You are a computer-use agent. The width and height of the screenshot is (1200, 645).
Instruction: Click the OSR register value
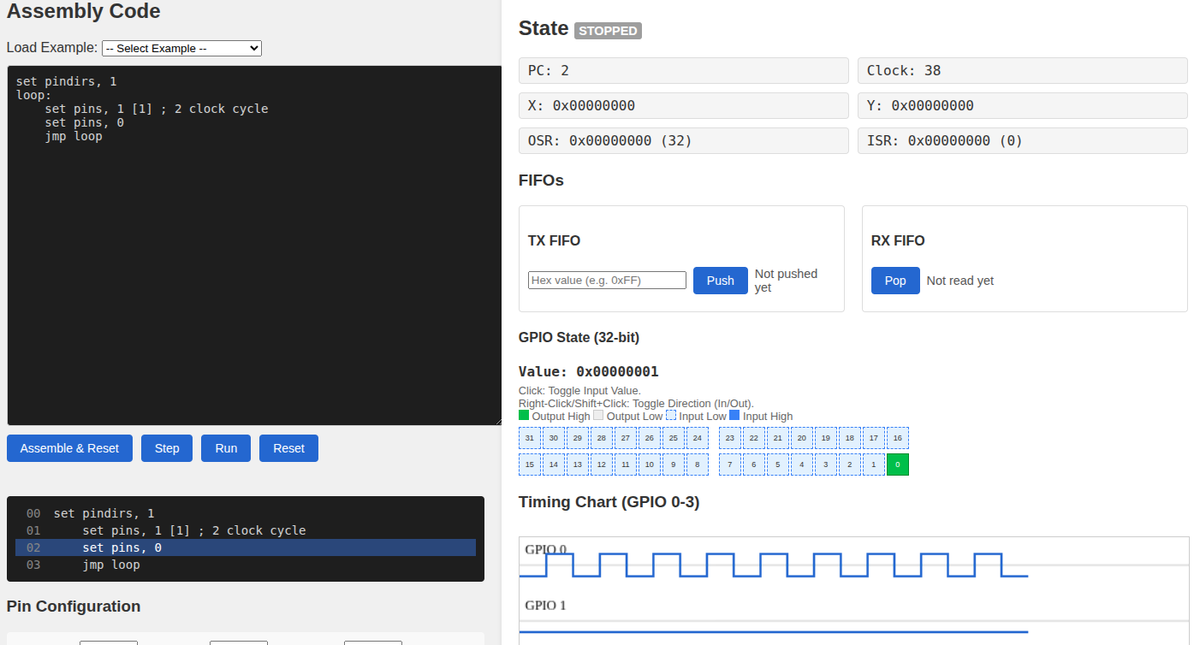pos(683,140)
